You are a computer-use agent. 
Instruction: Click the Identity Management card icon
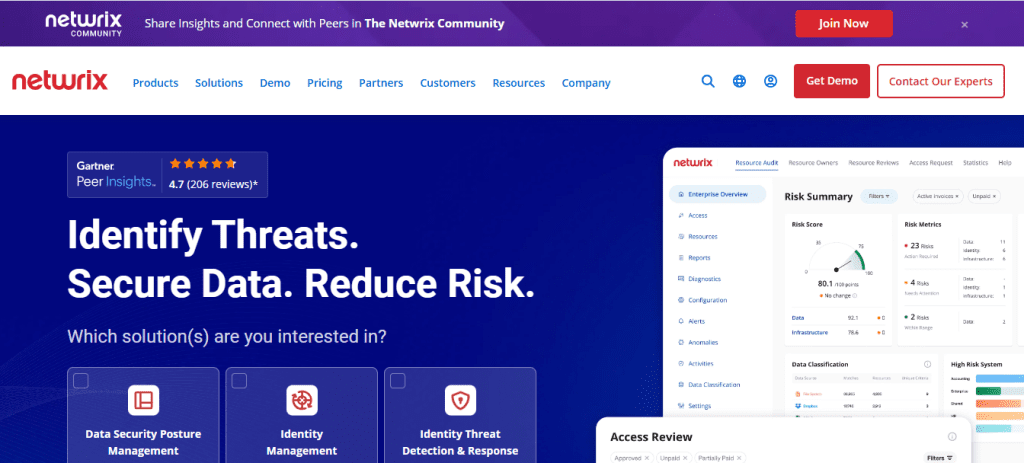click(x=302, y=400)
